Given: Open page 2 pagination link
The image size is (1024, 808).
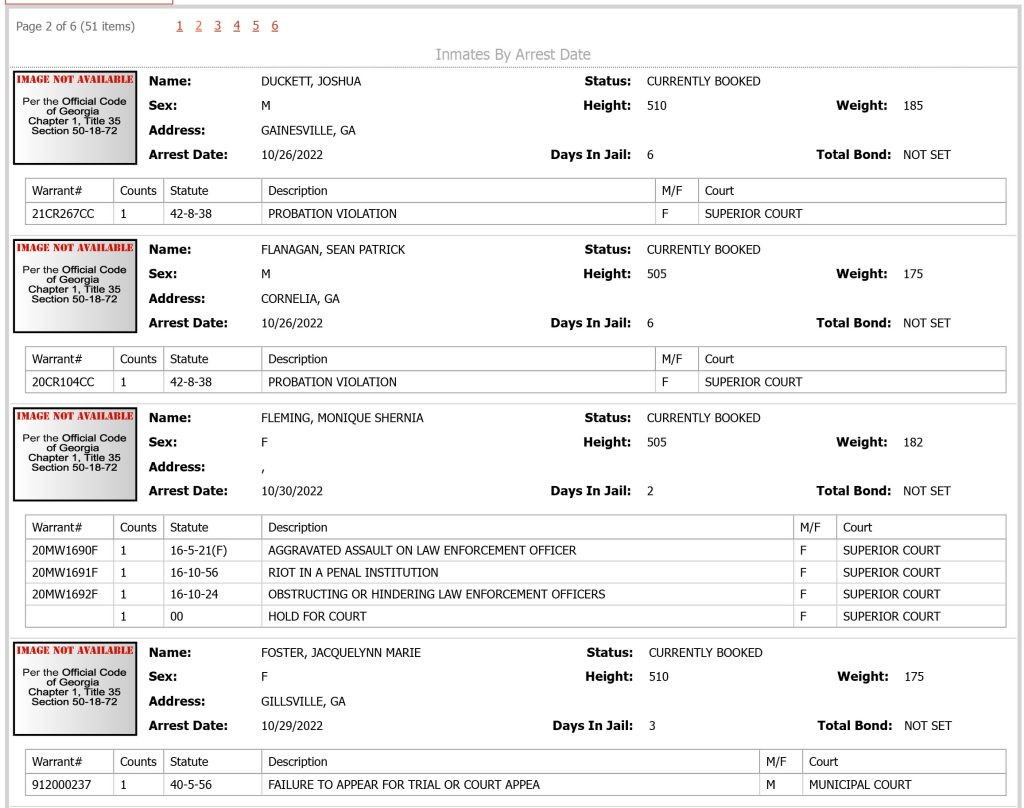Looking at the screenshot, I should point(199,26).
